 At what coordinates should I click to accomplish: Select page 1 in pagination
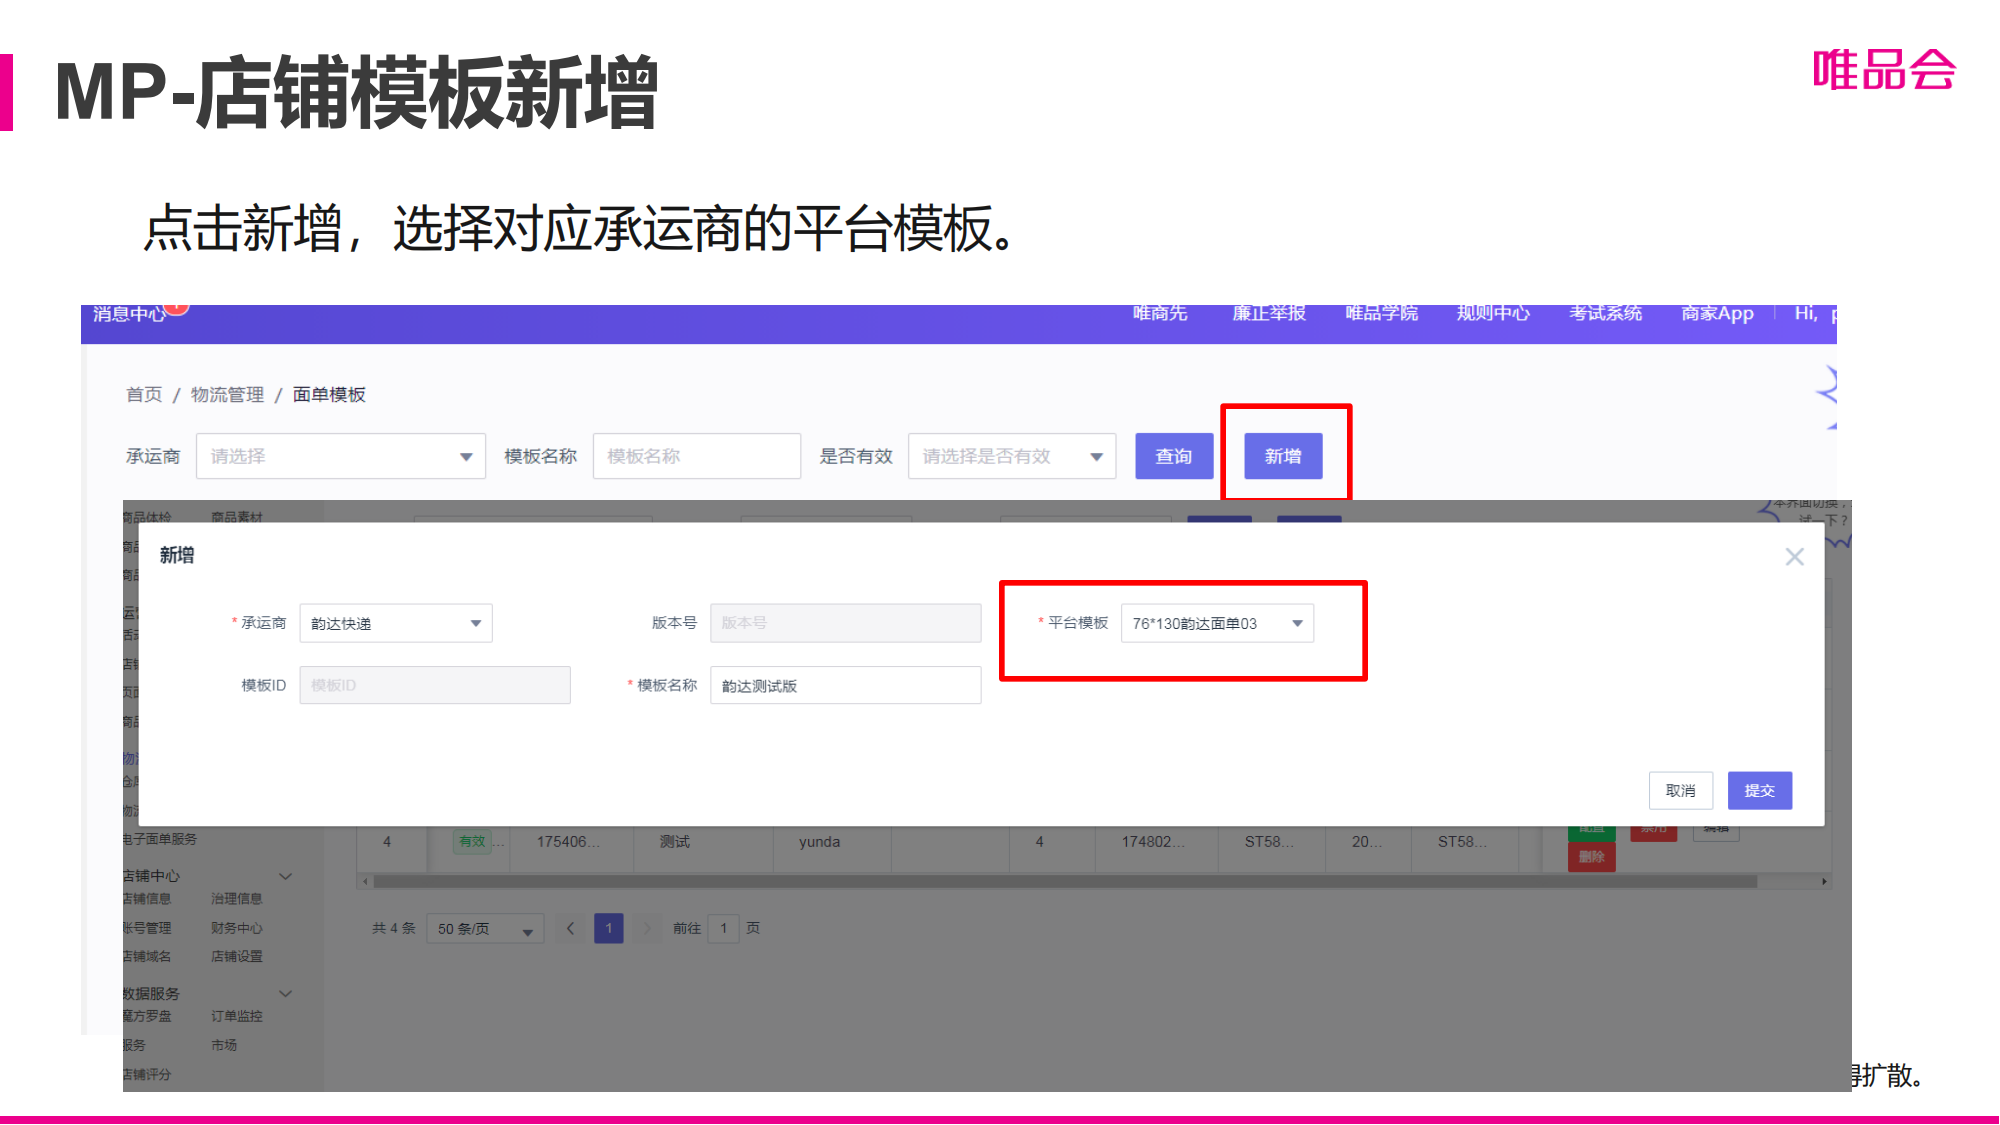(x=609, y=928)
